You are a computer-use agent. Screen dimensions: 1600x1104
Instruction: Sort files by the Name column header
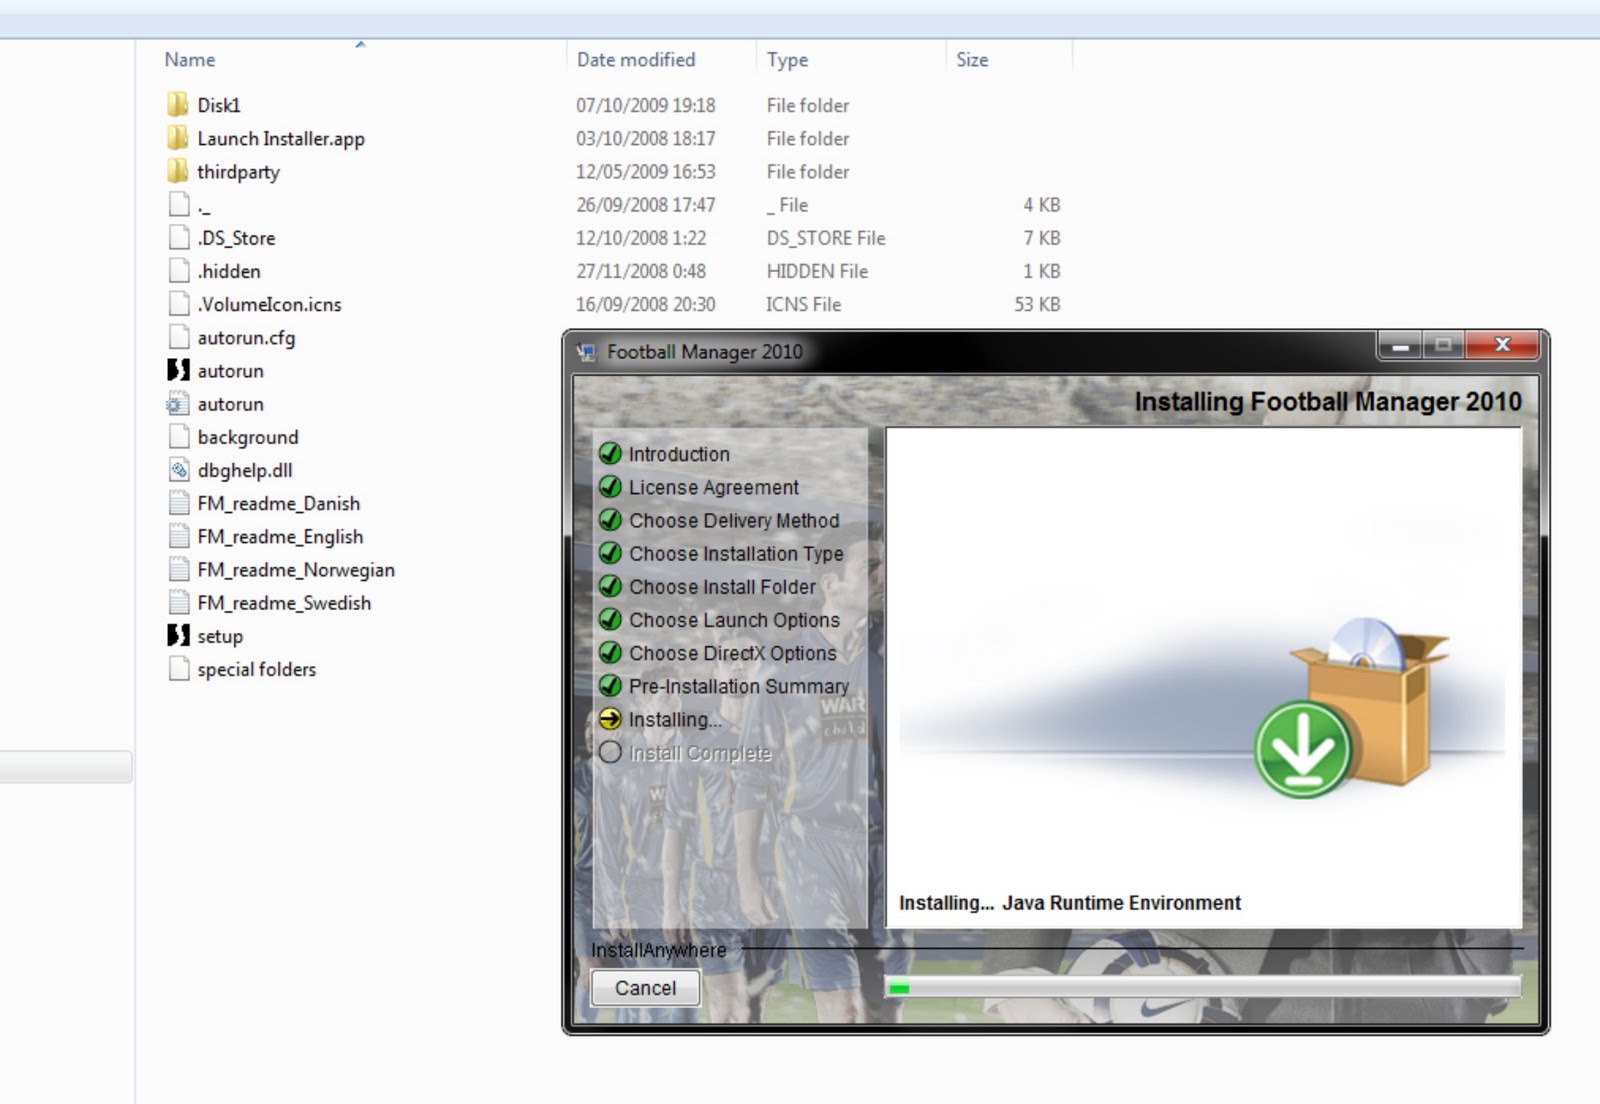(x=190, y=60)
